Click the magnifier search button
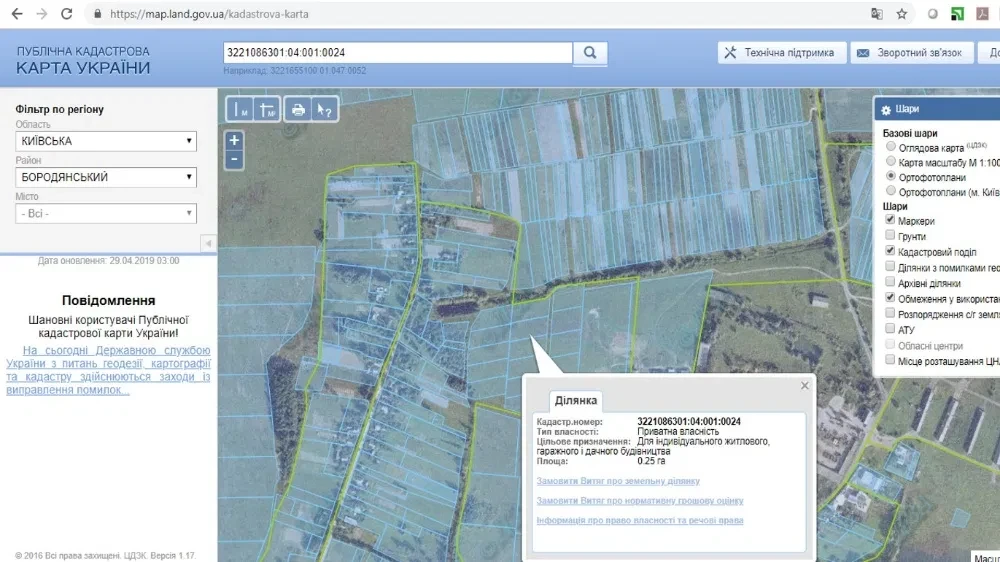The image size is (1000, 562). pos(590,53)
